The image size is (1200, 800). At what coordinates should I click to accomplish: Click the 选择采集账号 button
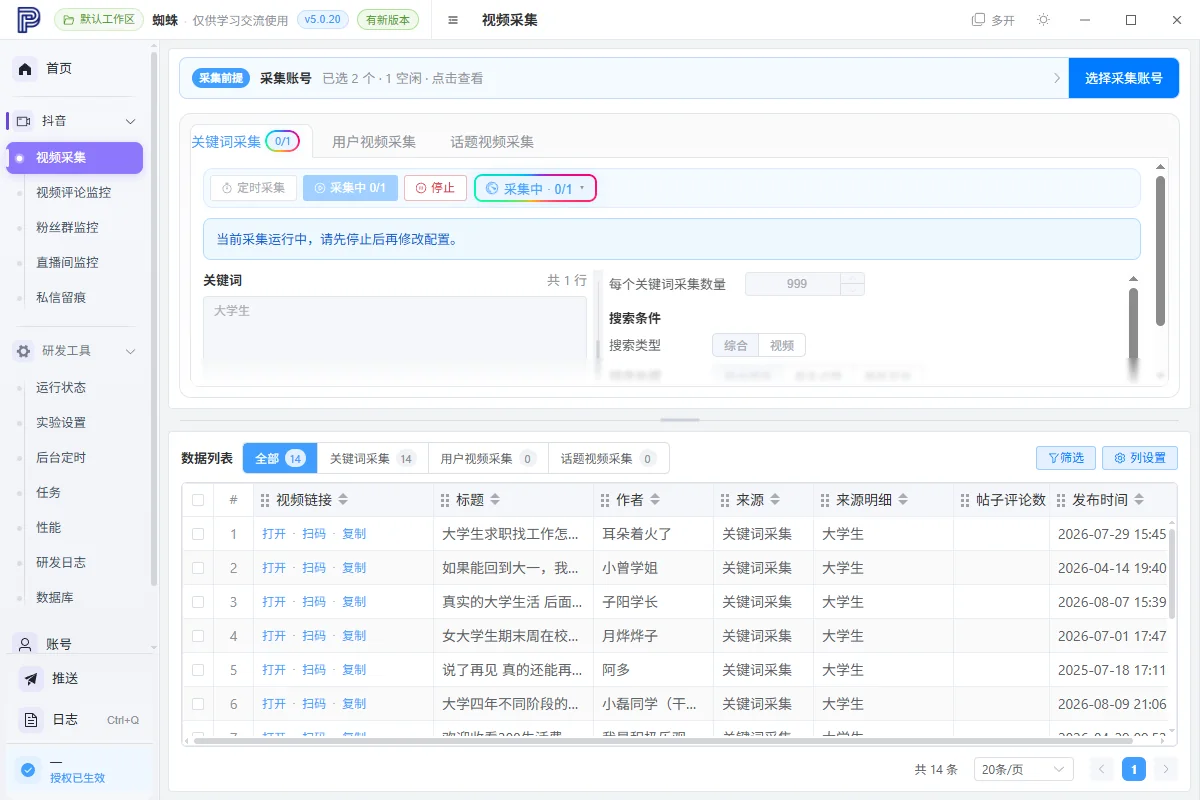click(1124, 78)
